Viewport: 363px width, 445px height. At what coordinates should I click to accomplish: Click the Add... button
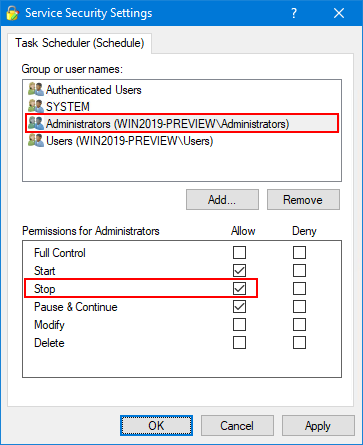click(222, 200)
